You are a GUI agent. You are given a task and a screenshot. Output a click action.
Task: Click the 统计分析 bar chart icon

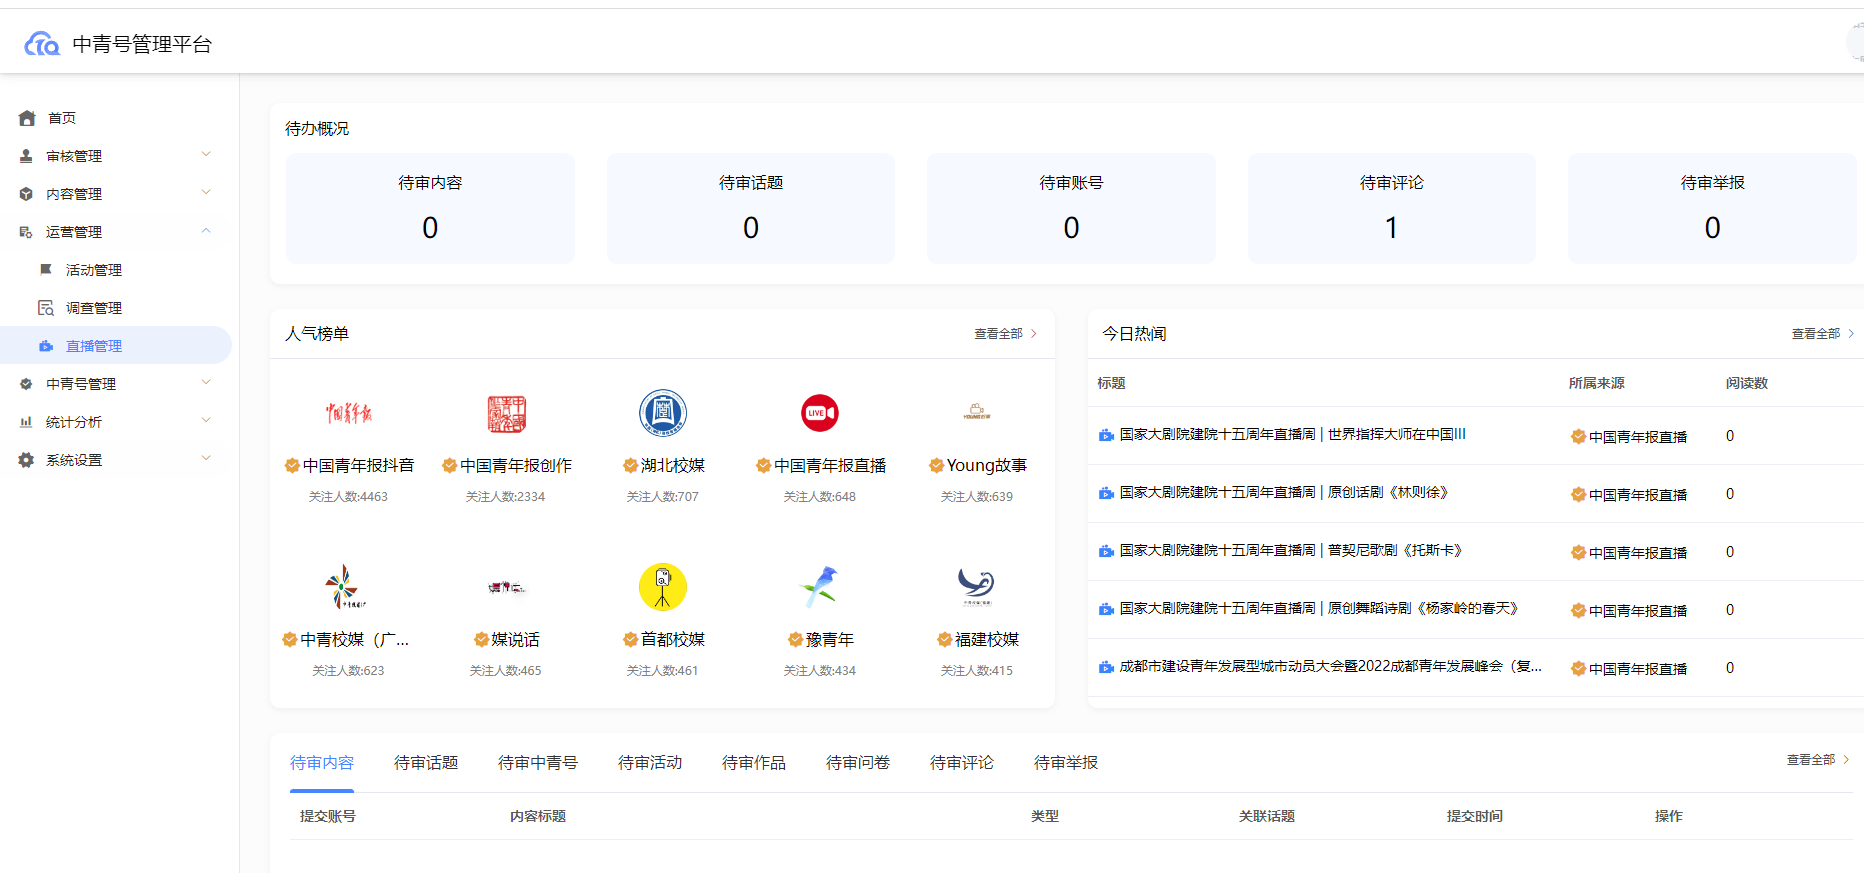(26, 422)
